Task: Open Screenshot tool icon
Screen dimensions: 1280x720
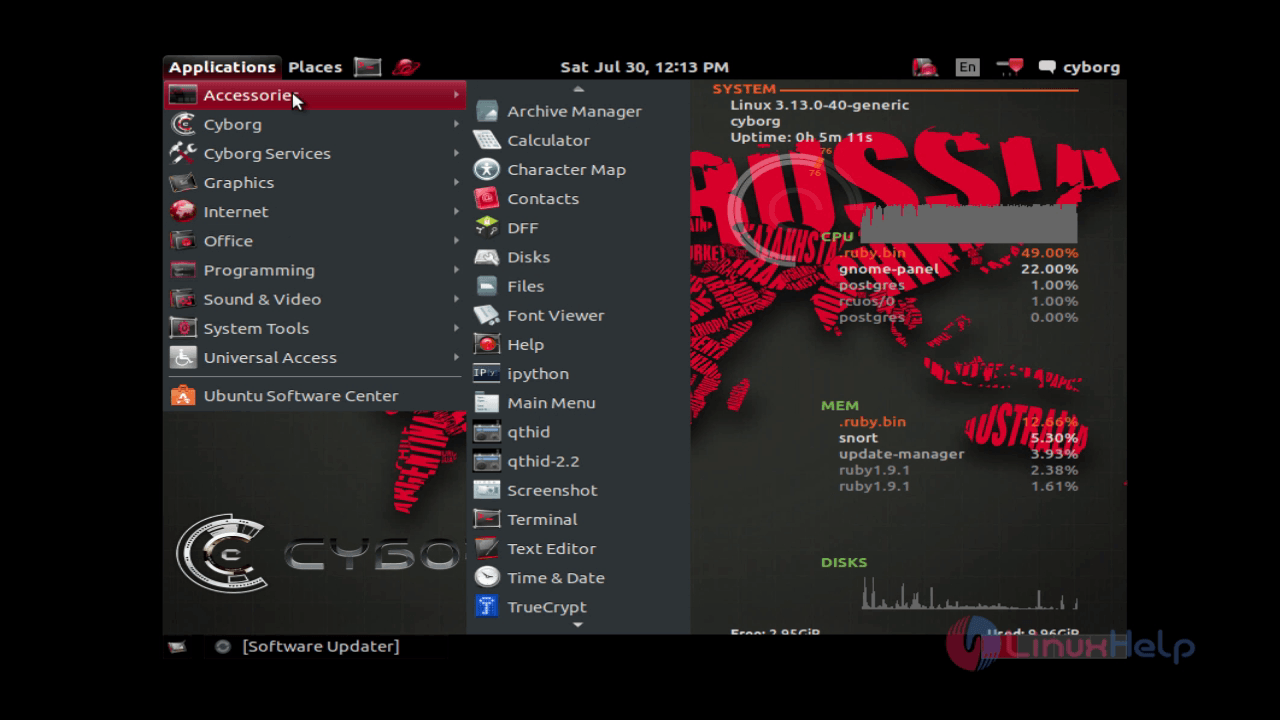Action: [x=486, y=490]
